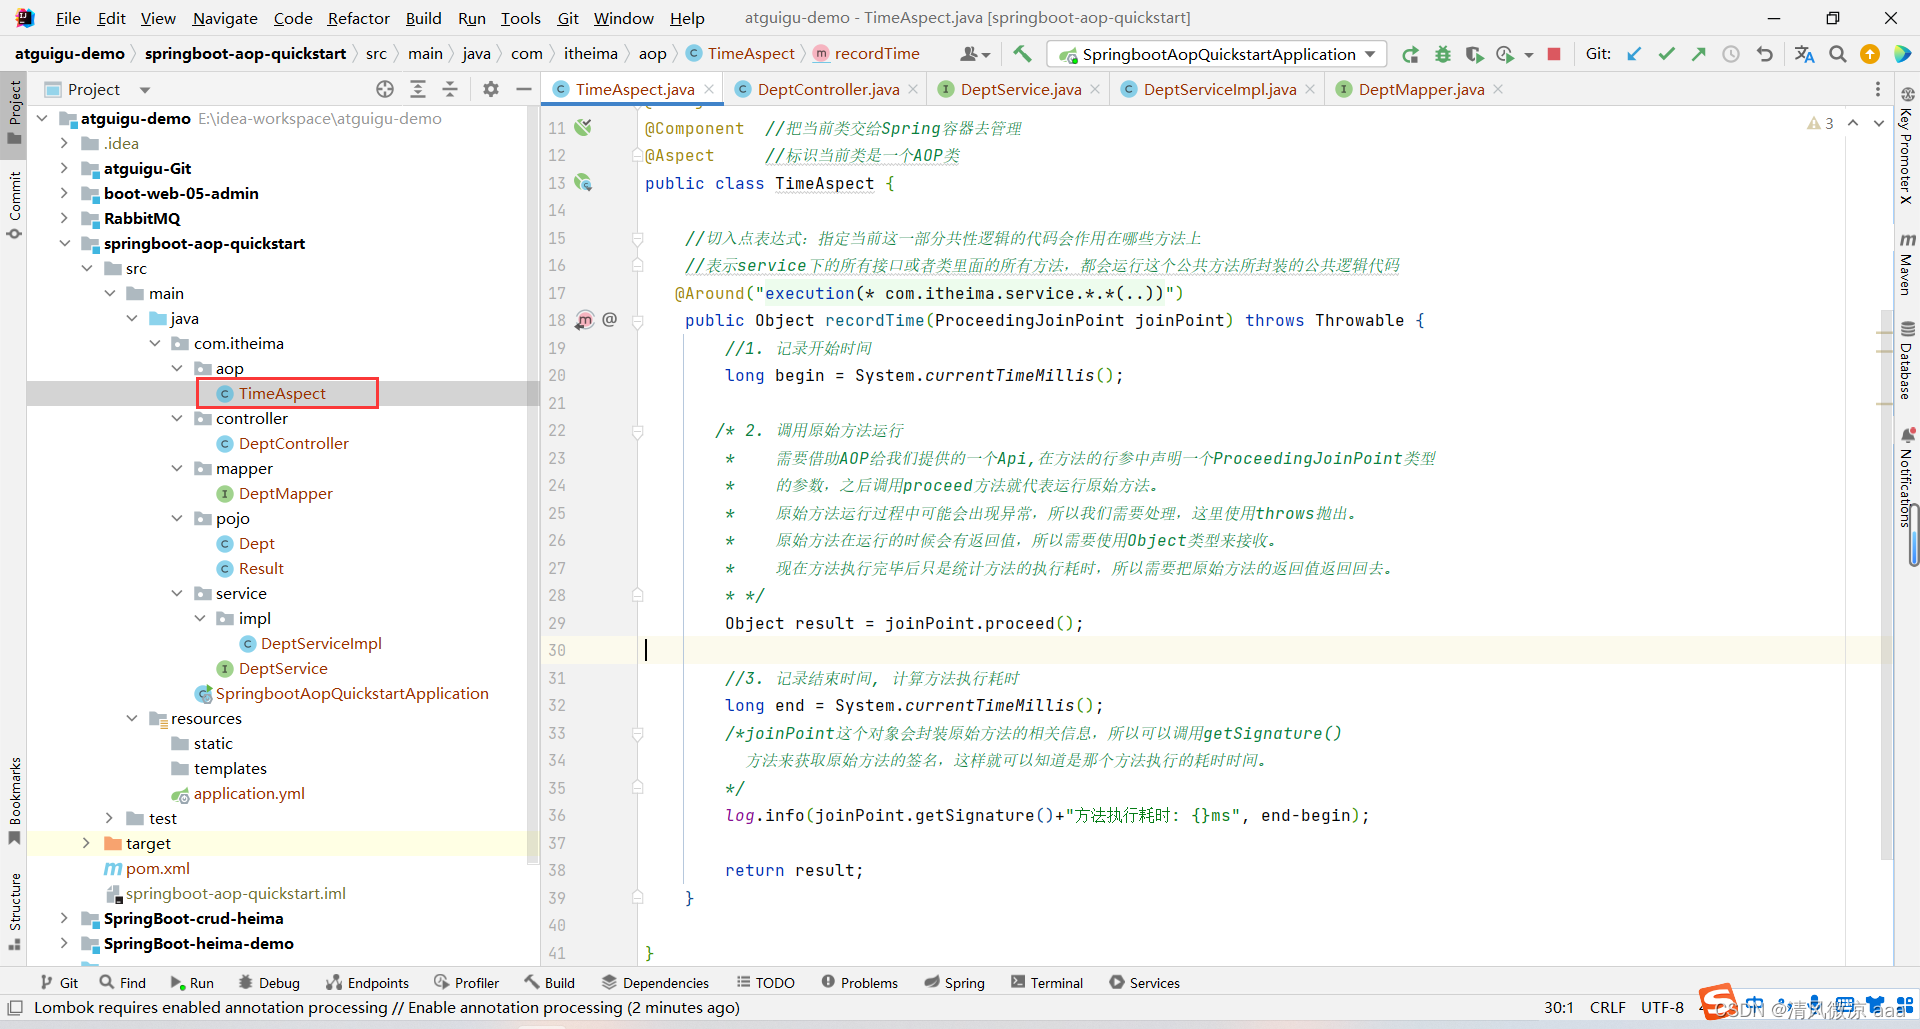The image size is (1920, 1029).
Task: Open Project view mode dropdown
Action: coord(145,90)
